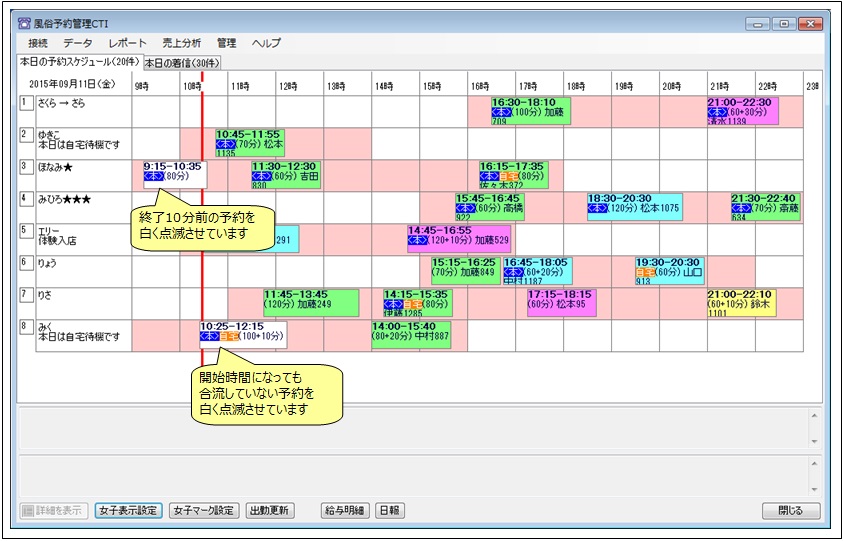Switch to the 本日の着信(30件) tab

point(182,63)
